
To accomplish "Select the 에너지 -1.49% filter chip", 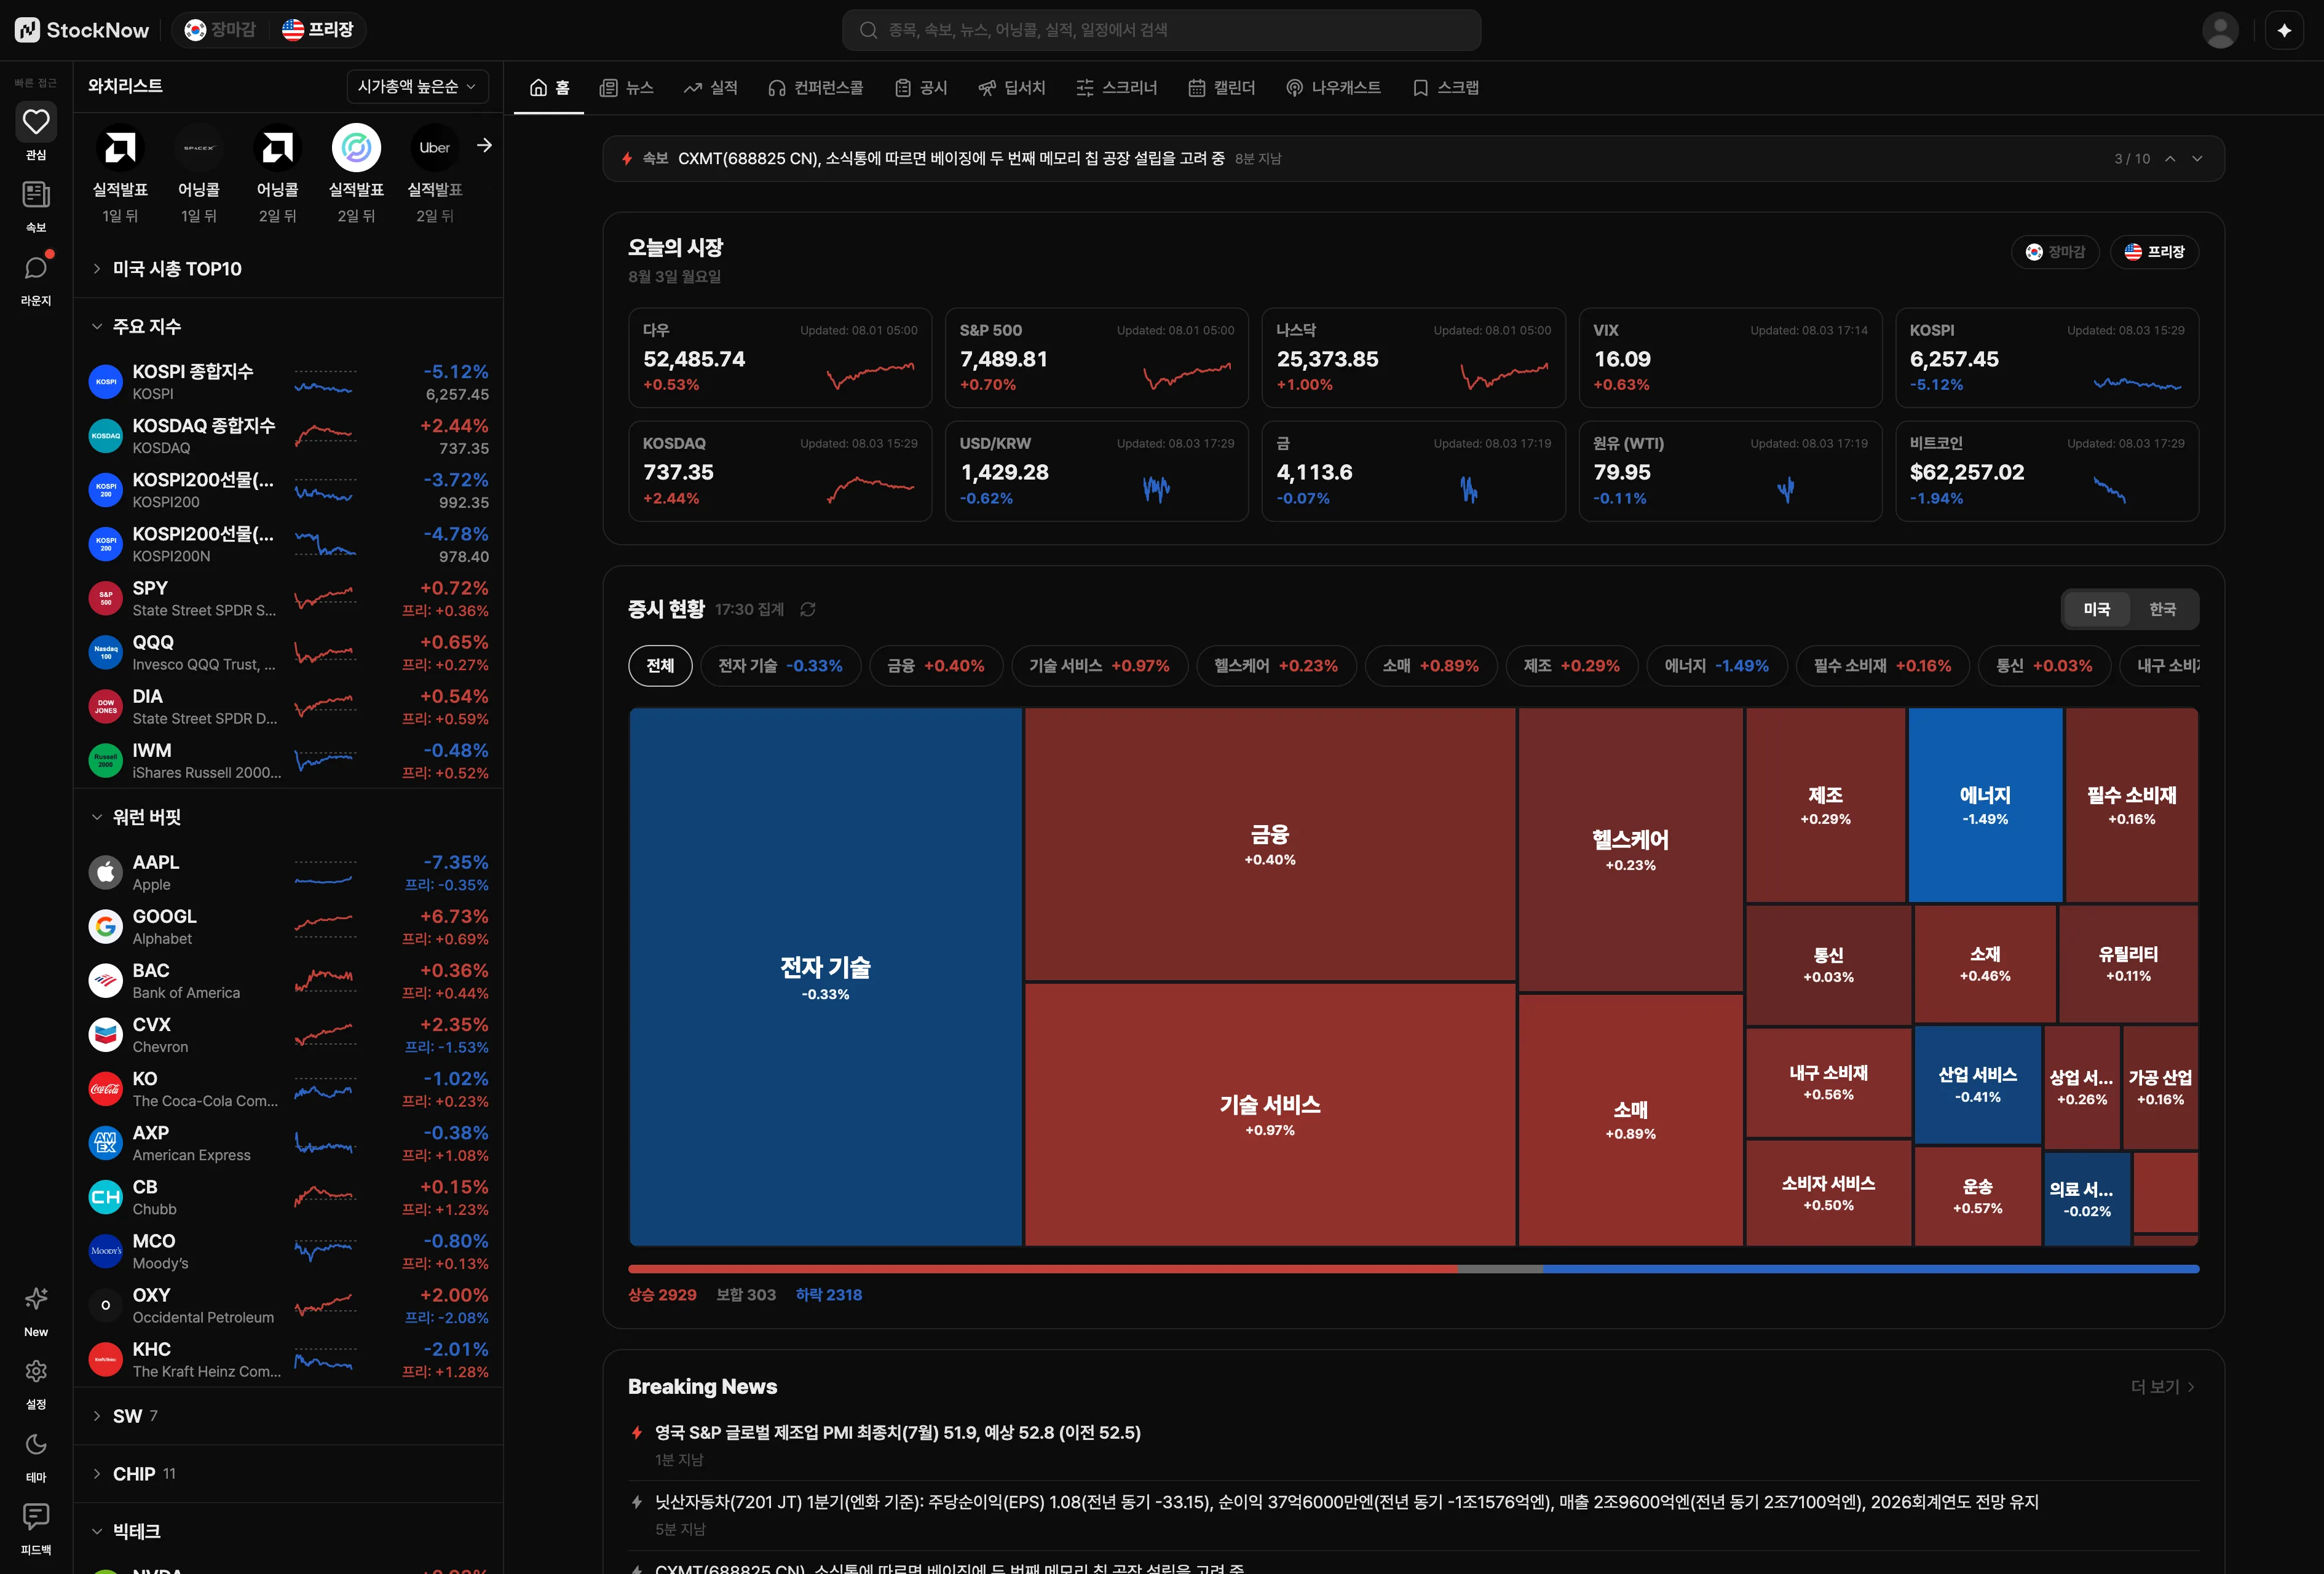I will click(x=1716, y=666).
